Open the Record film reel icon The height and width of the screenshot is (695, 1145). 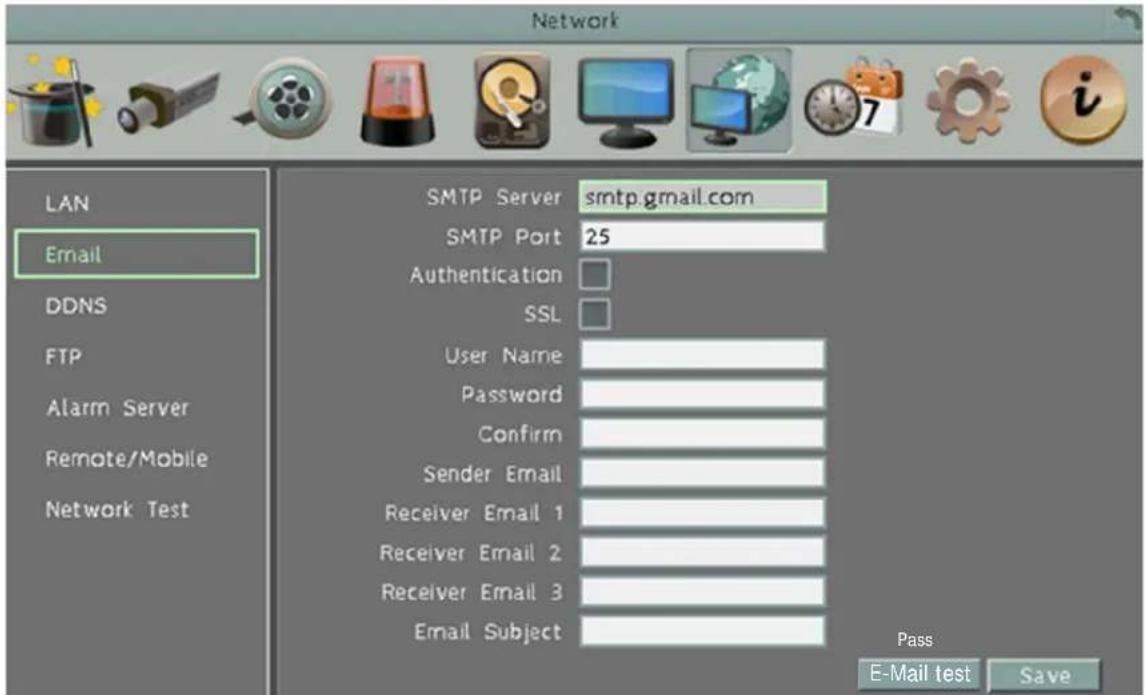285,101
